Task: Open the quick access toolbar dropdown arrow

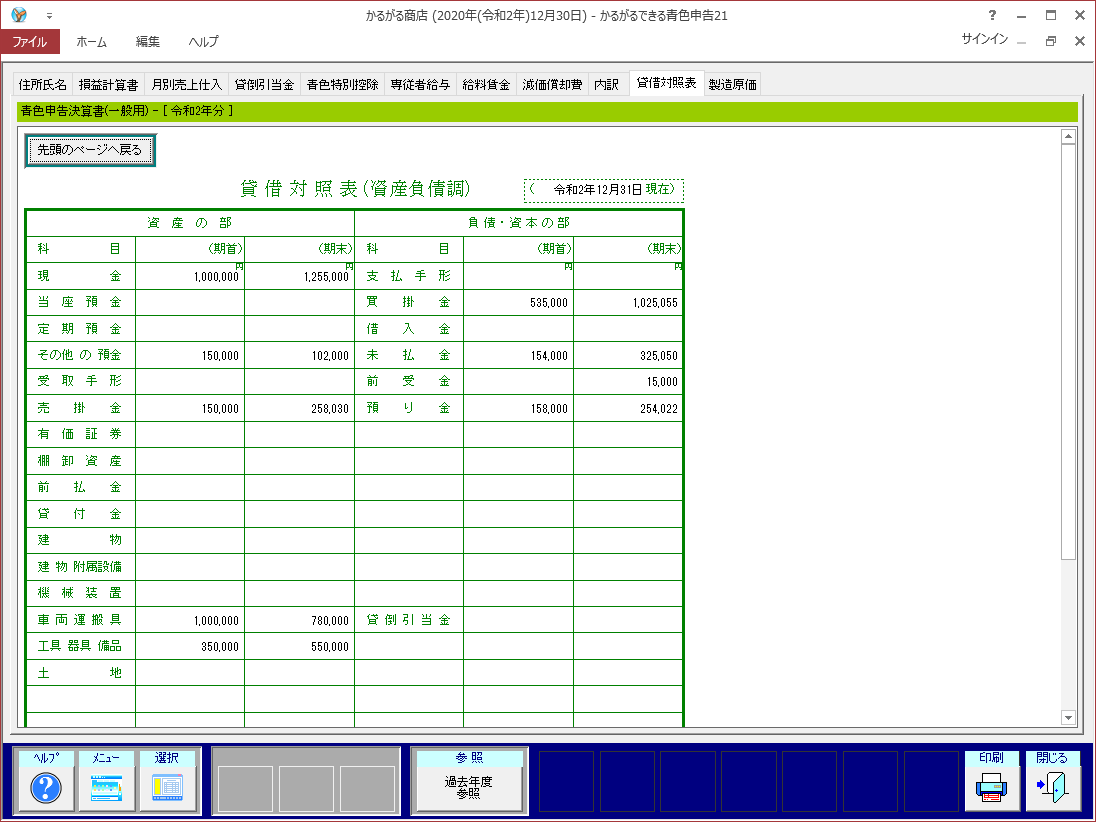Action: tap(50, 15)
